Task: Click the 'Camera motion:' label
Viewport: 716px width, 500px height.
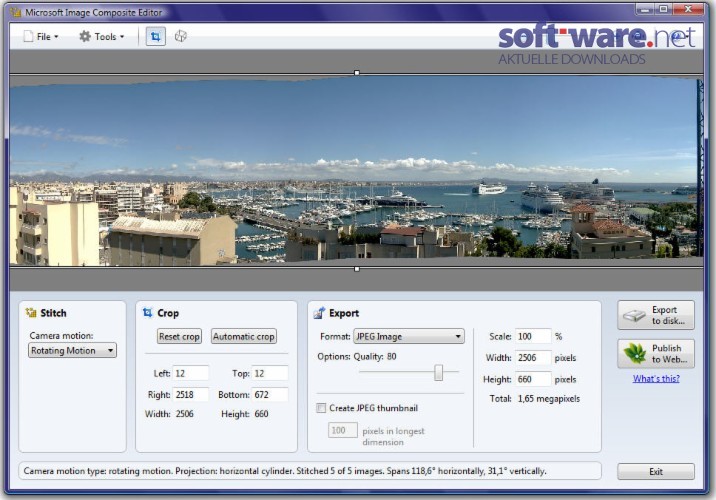Action: 61,336
